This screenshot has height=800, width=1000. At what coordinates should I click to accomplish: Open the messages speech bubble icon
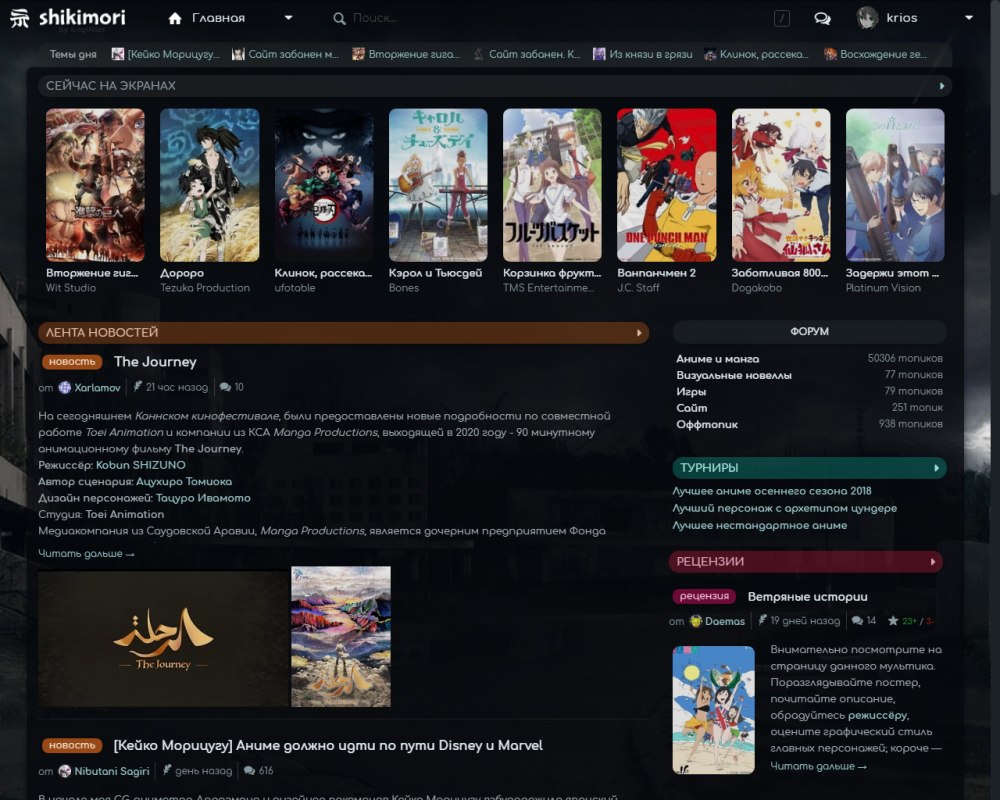click(822, 19)
